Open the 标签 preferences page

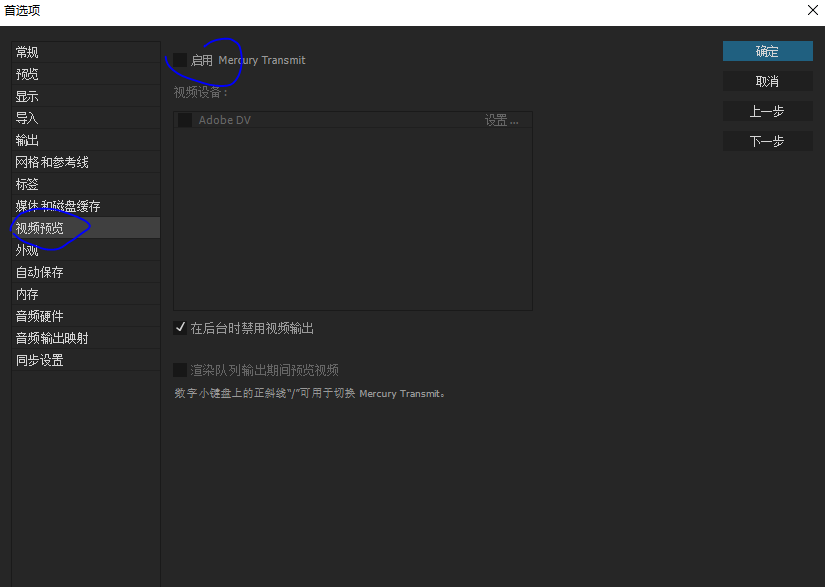point(86,184)
